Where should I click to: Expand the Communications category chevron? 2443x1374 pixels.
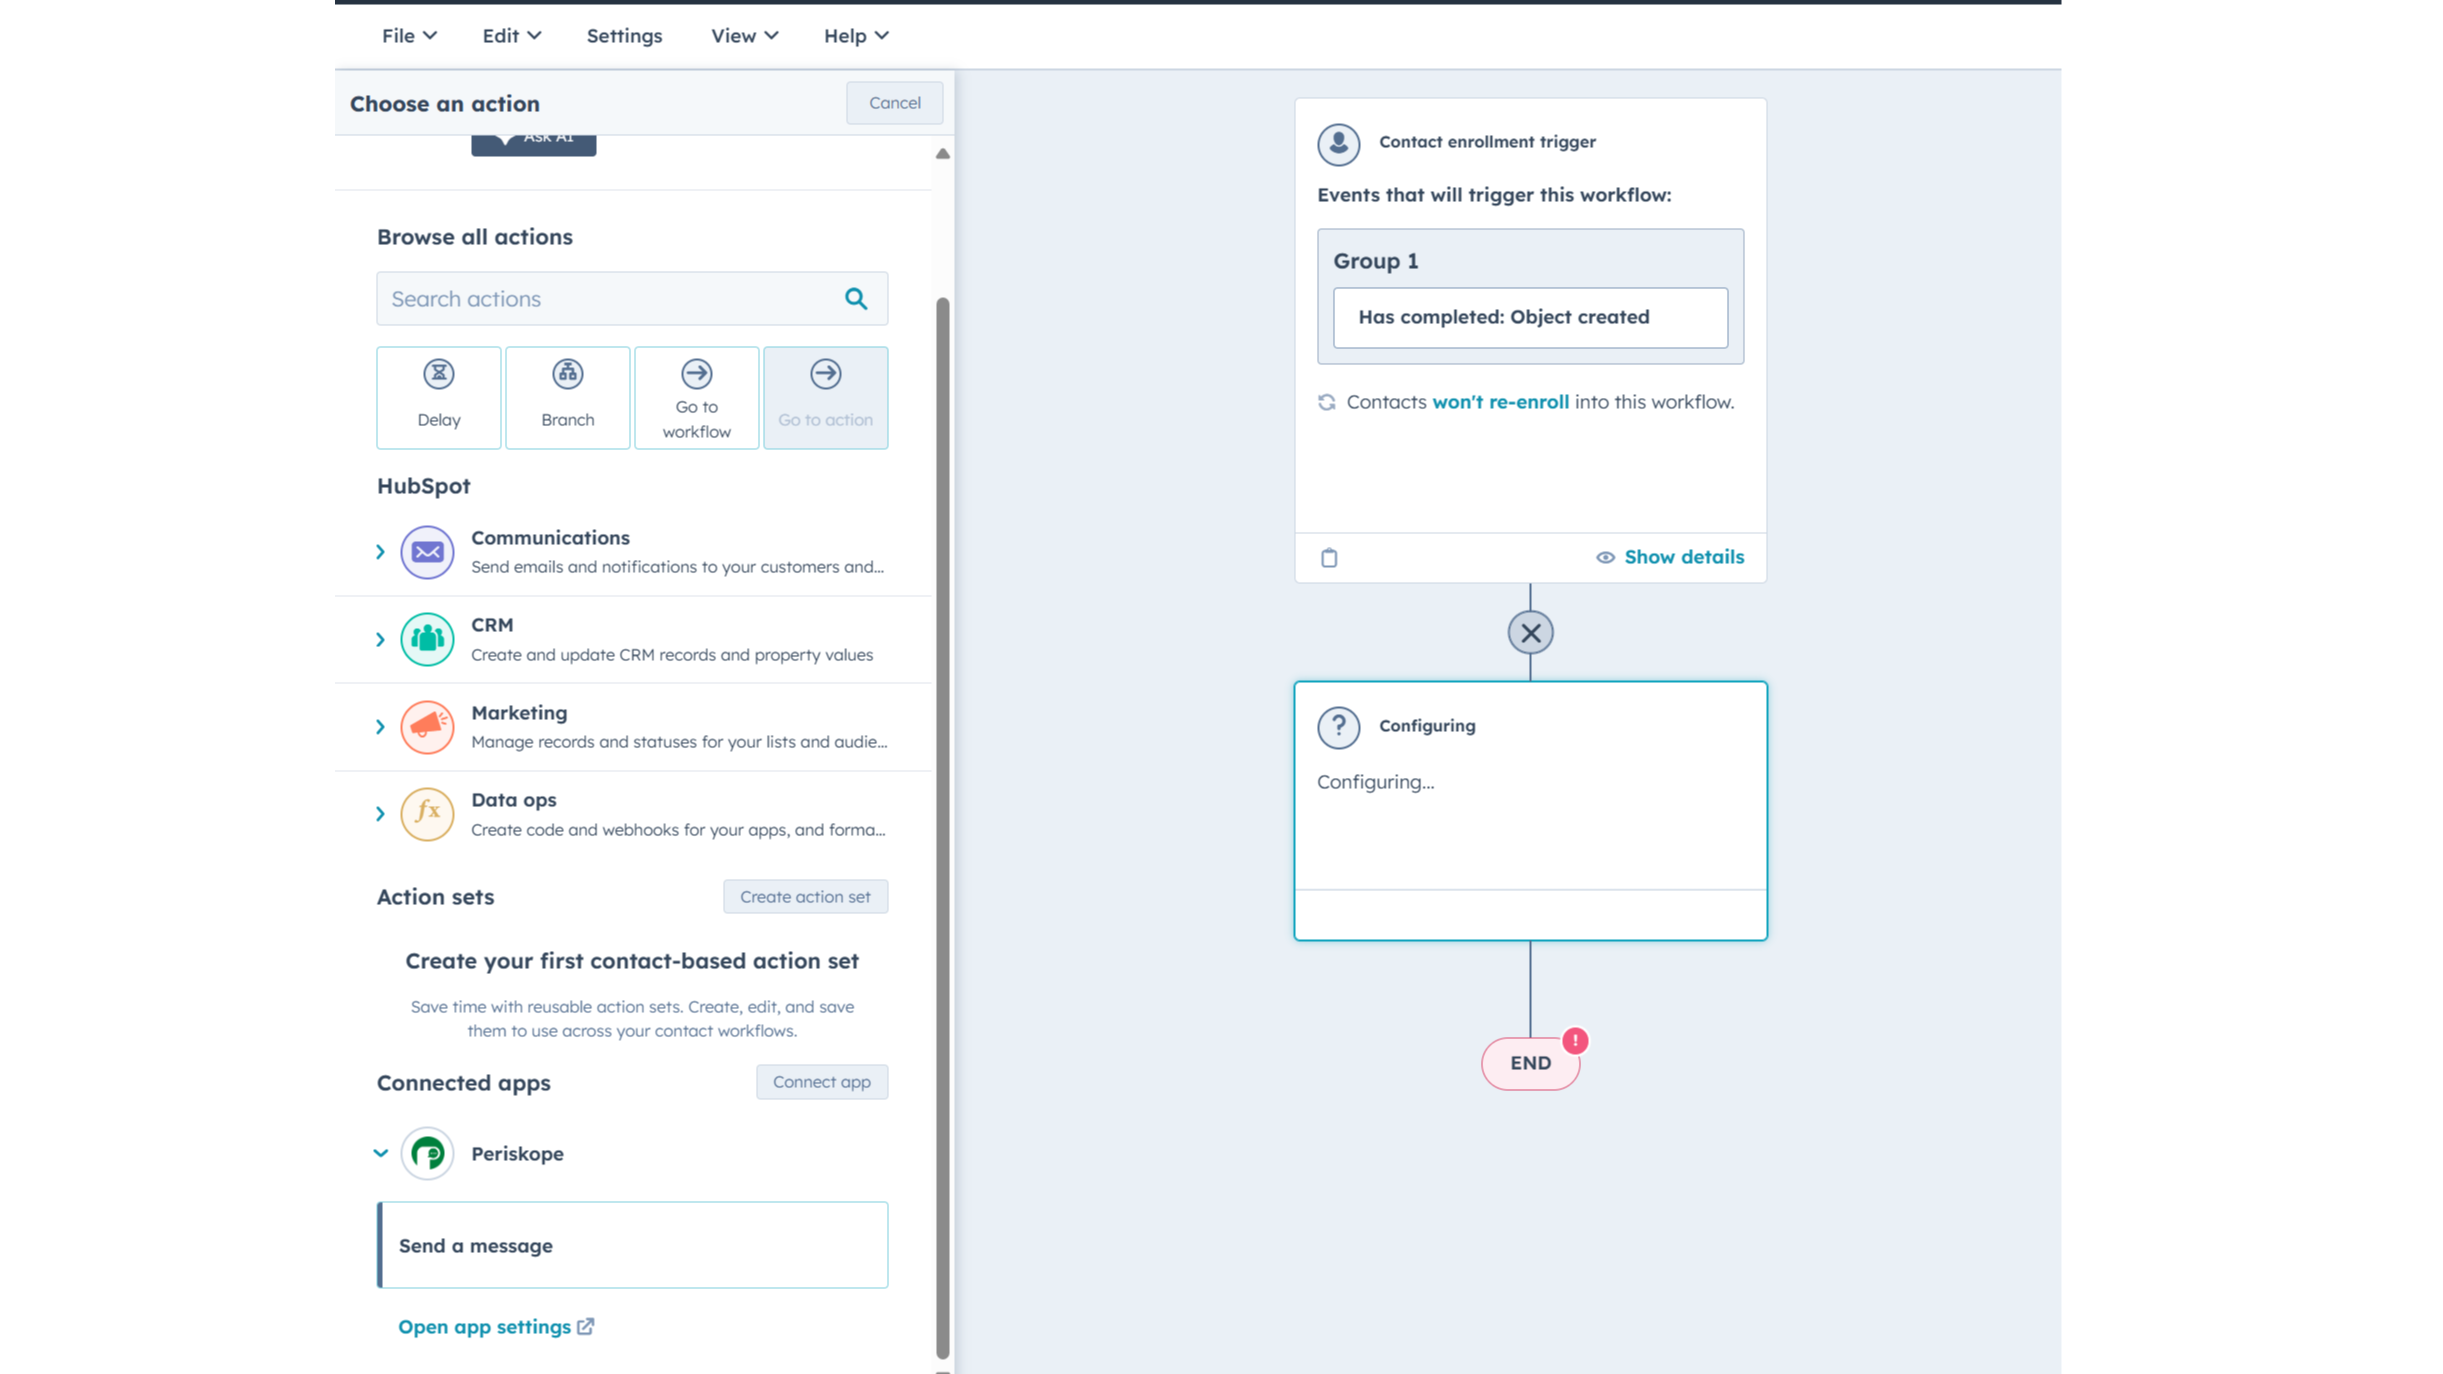[x=381, y=552]
